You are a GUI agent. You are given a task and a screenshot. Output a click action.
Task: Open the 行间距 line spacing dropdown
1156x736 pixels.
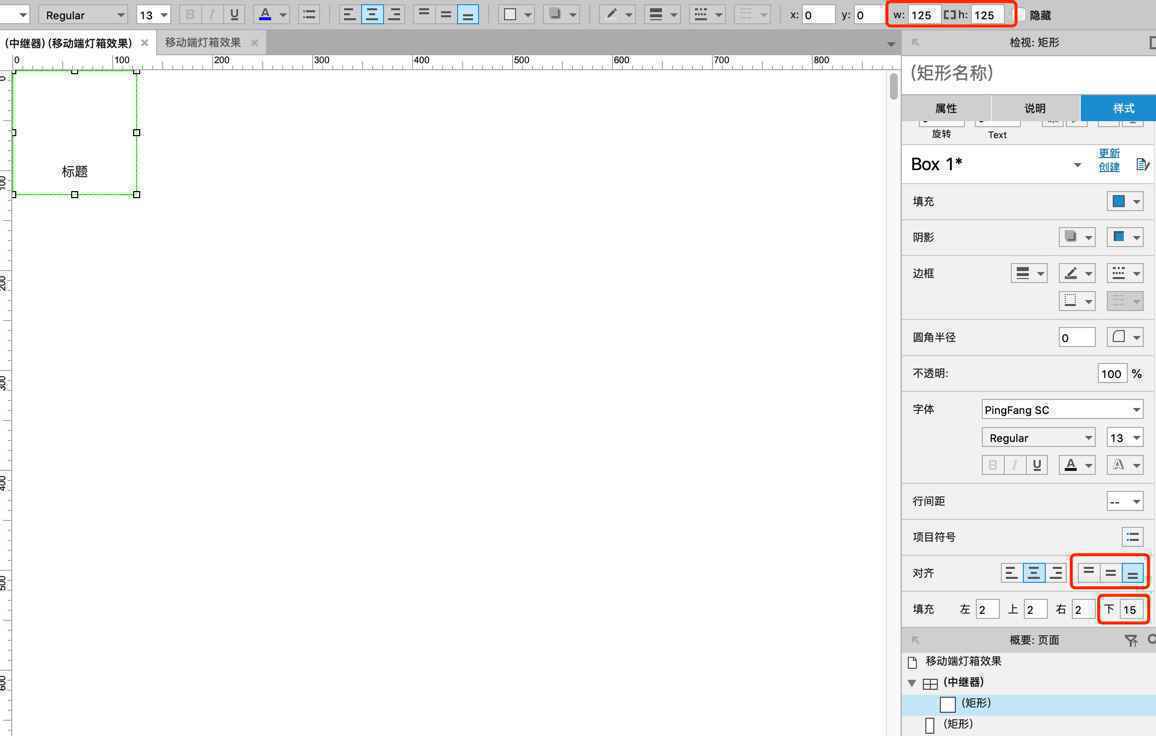click(x=1125, y=501)
